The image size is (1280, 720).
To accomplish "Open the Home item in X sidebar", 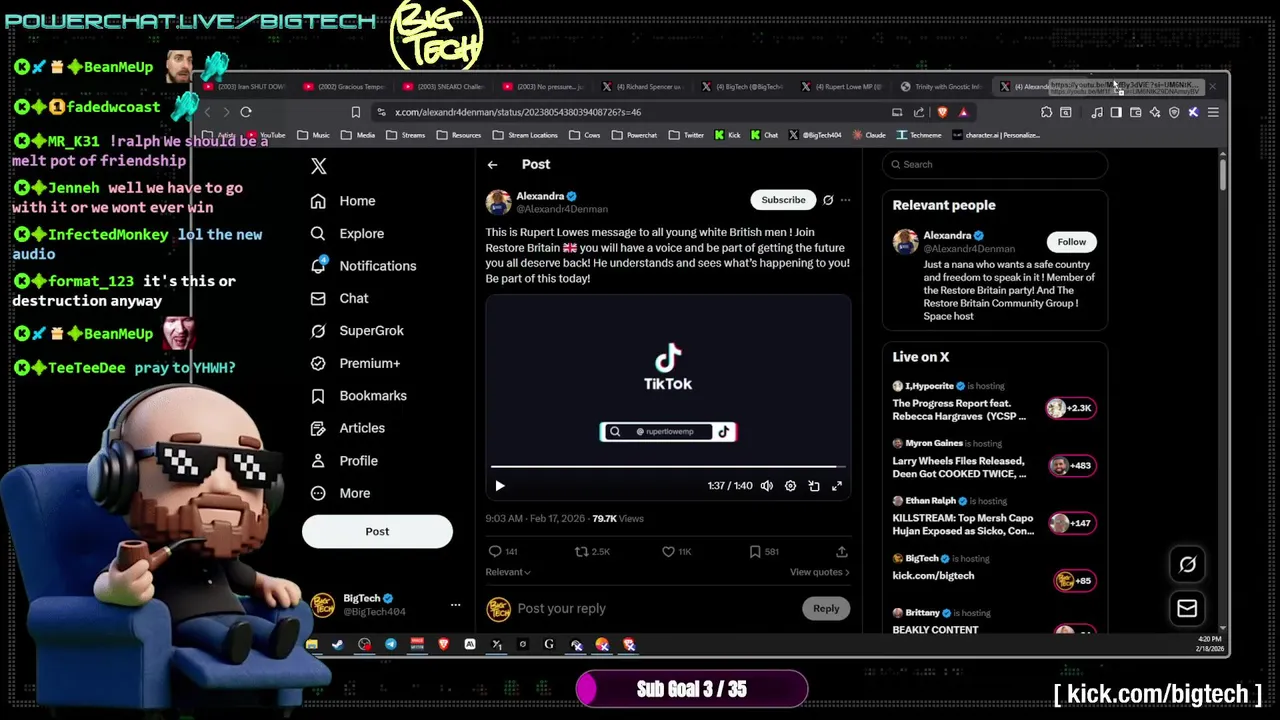I will coord(343,201).
